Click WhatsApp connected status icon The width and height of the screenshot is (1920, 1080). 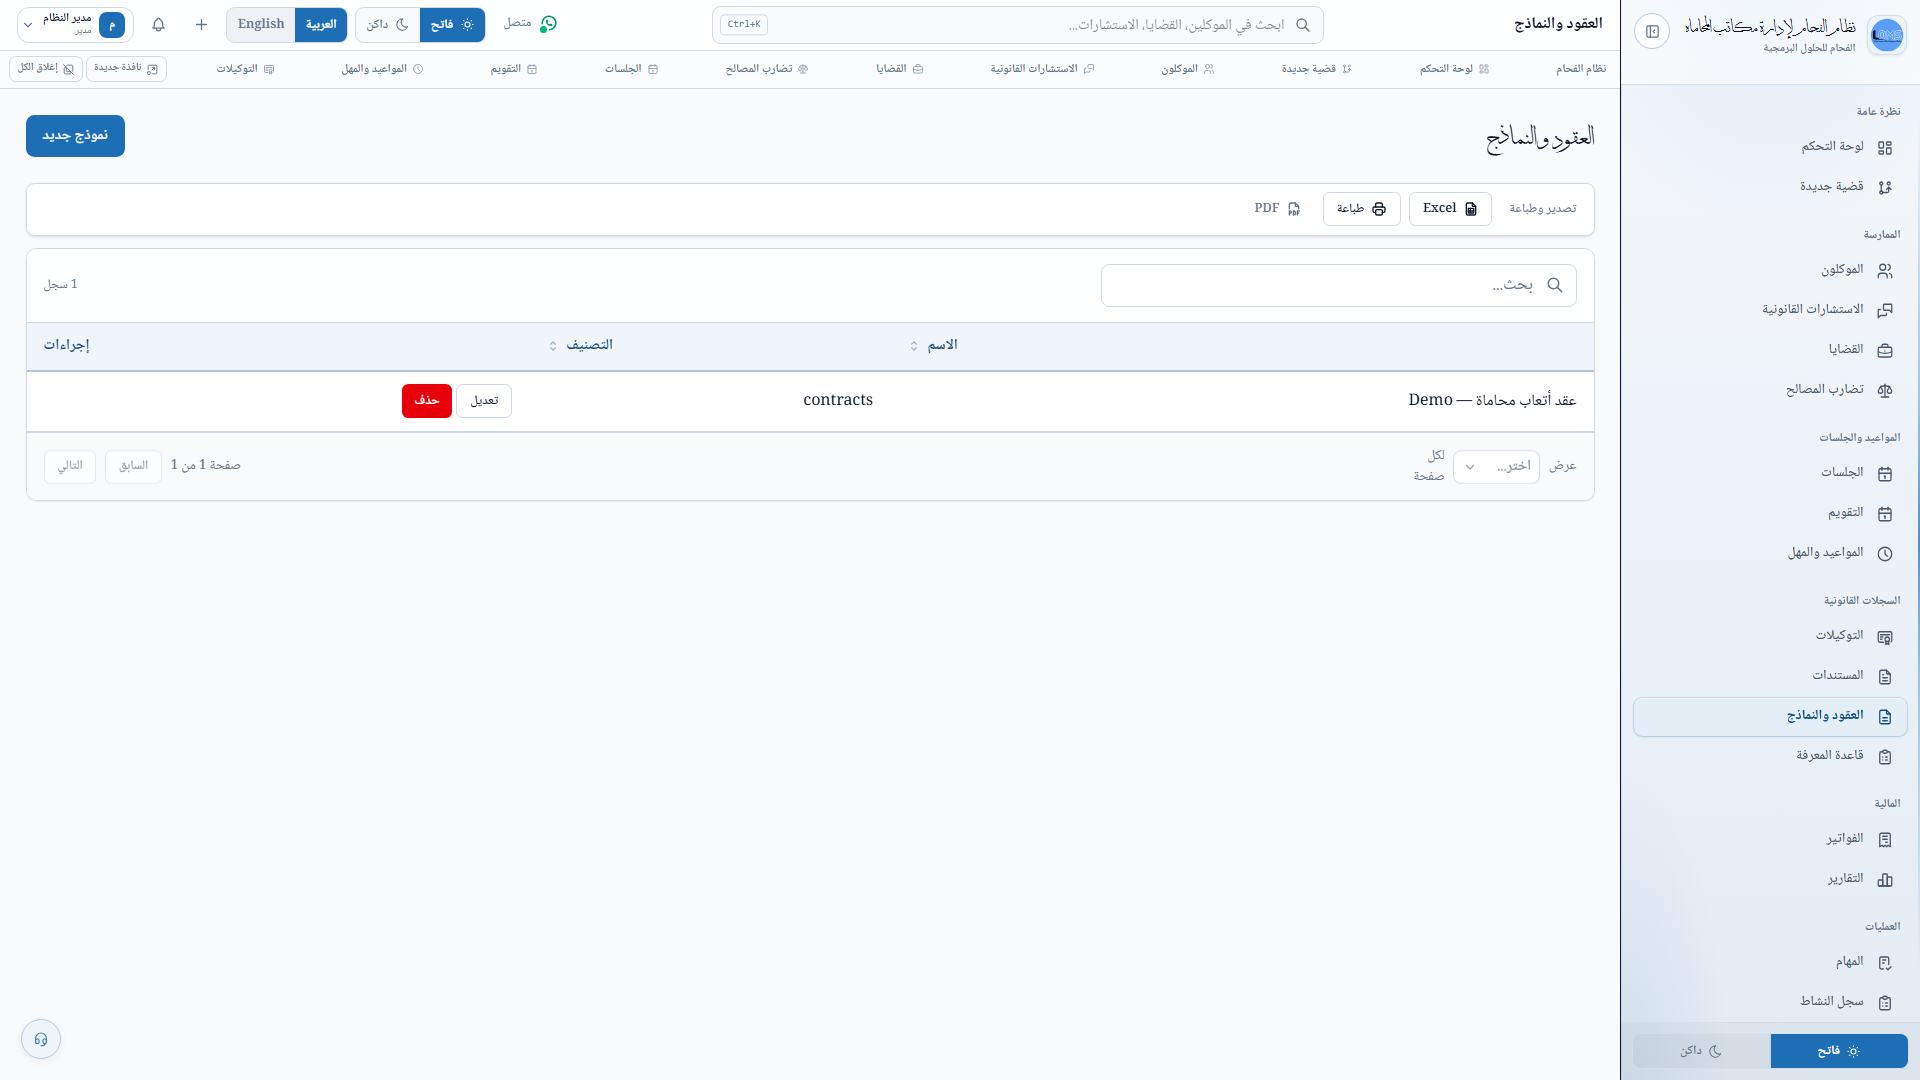pos(548,23)
